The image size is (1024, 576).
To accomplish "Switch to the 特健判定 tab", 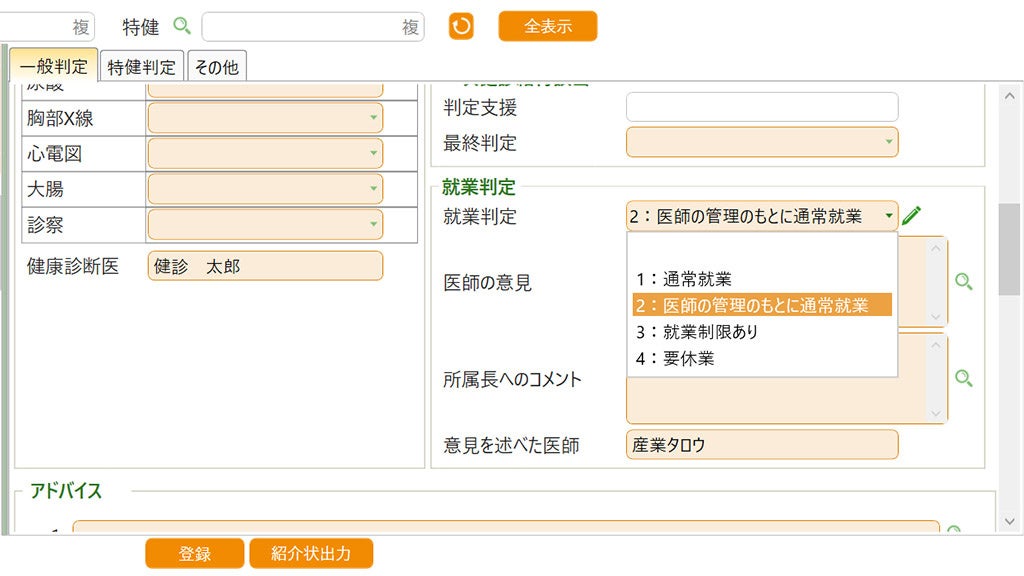I will [x=142, y=67].
